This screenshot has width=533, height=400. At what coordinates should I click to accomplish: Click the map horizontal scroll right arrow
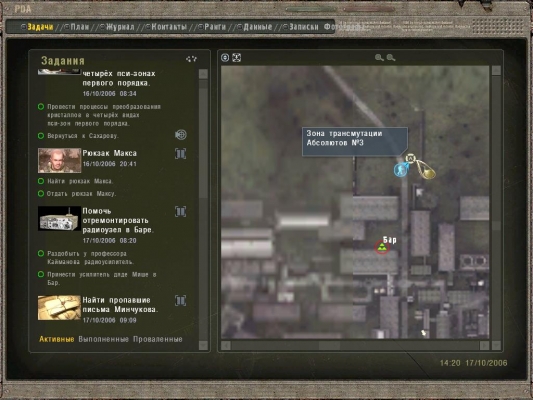[484, 346]
